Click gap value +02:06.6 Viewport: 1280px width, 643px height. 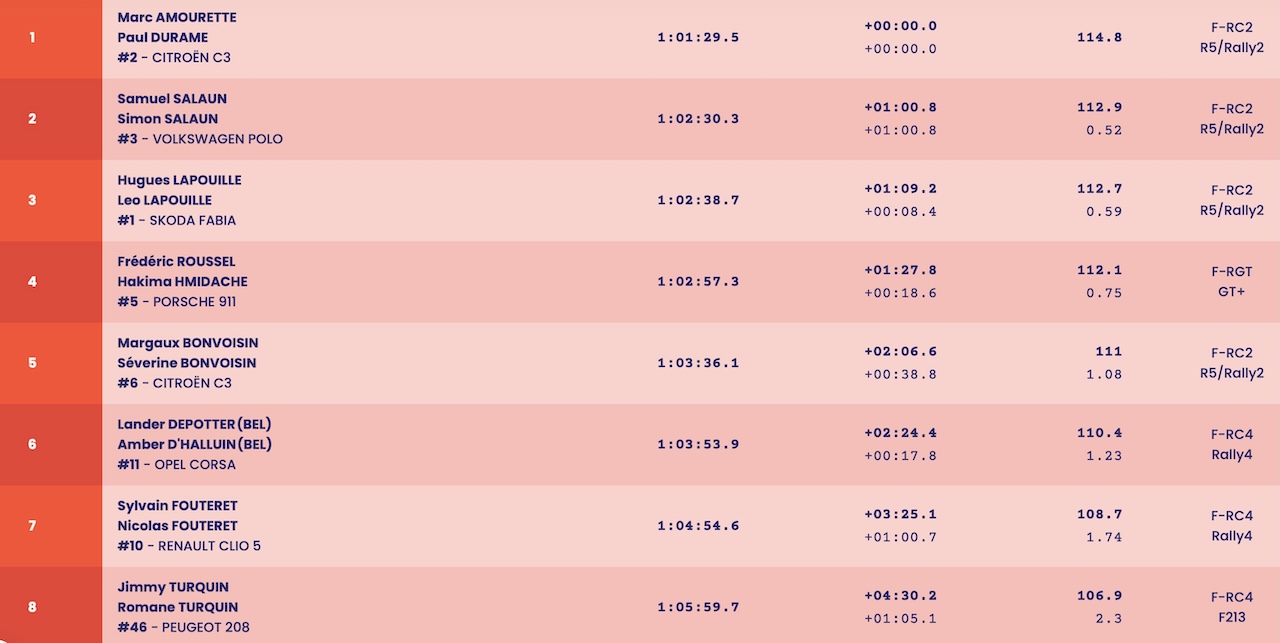[900, 352]
